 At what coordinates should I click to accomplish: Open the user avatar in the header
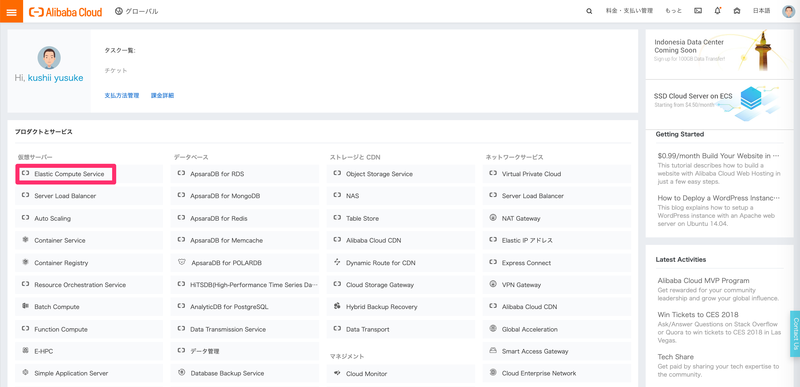click(x=788, y=11)
